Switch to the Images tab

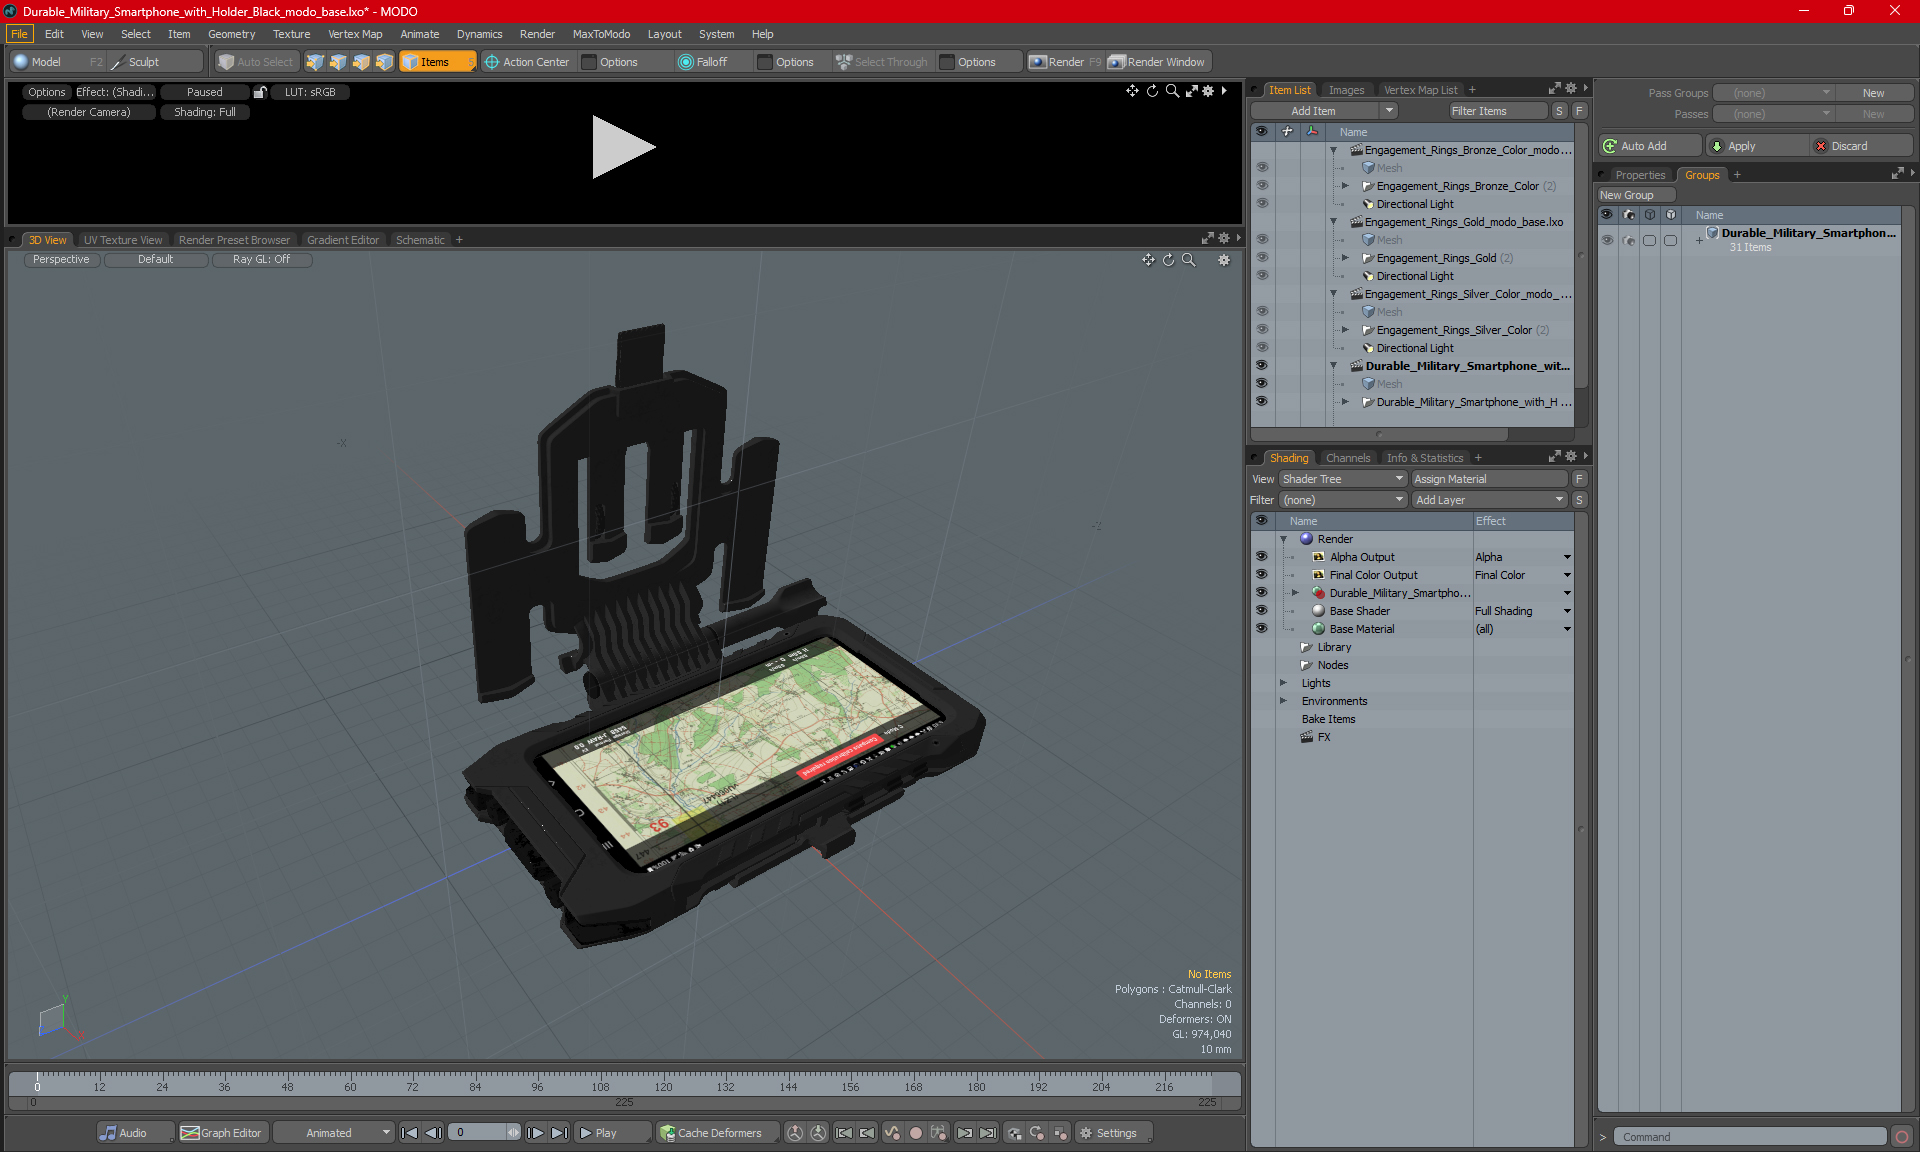1346,90
